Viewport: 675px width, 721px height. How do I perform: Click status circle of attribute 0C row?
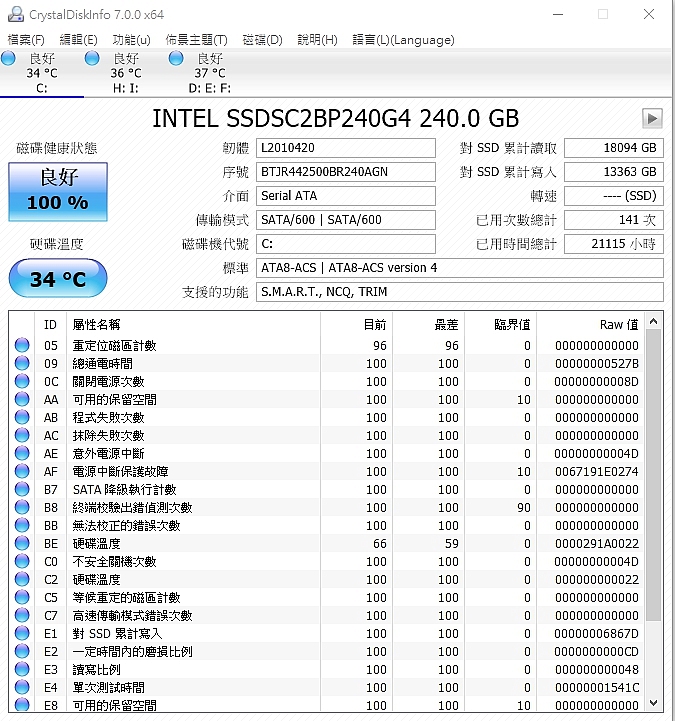(22, 381)
